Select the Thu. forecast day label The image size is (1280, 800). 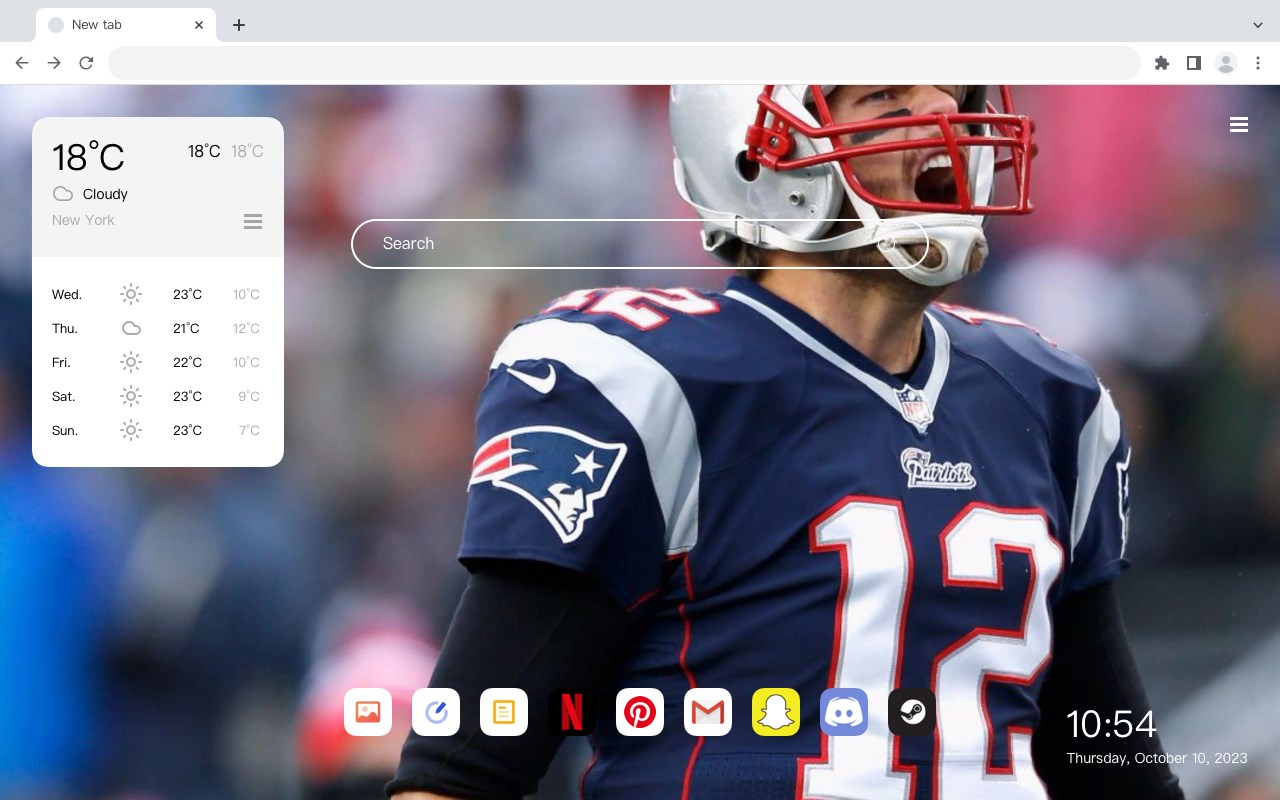[x=65, y=329]
